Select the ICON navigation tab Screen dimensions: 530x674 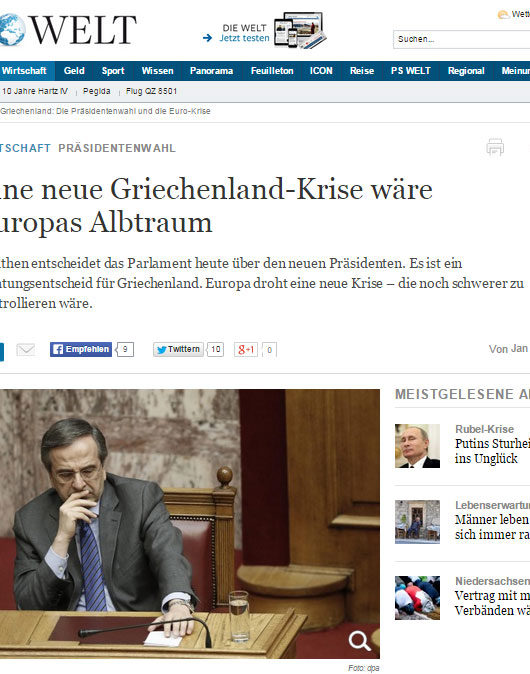tap(321, 71)
